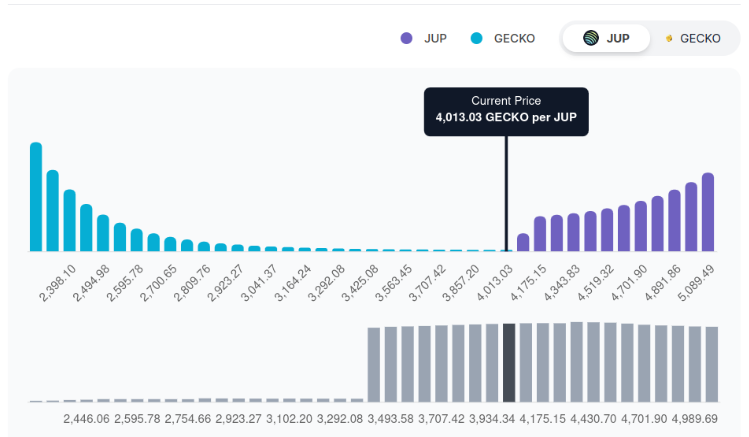This screenshot has width=749, height=437.
Task: Click the cyan GECKO legend dot
Action: [x=476, y=38]
